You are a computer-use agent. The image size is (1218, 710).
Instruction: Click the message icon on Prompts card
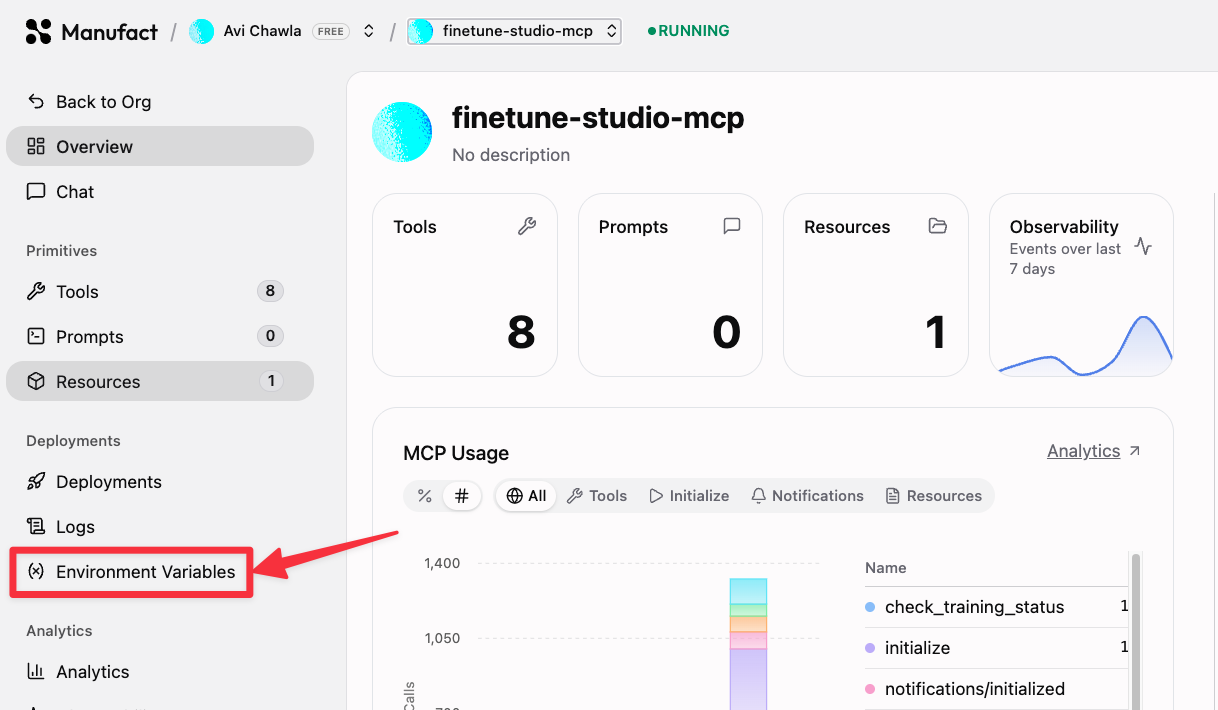click(x=732, y=226)
